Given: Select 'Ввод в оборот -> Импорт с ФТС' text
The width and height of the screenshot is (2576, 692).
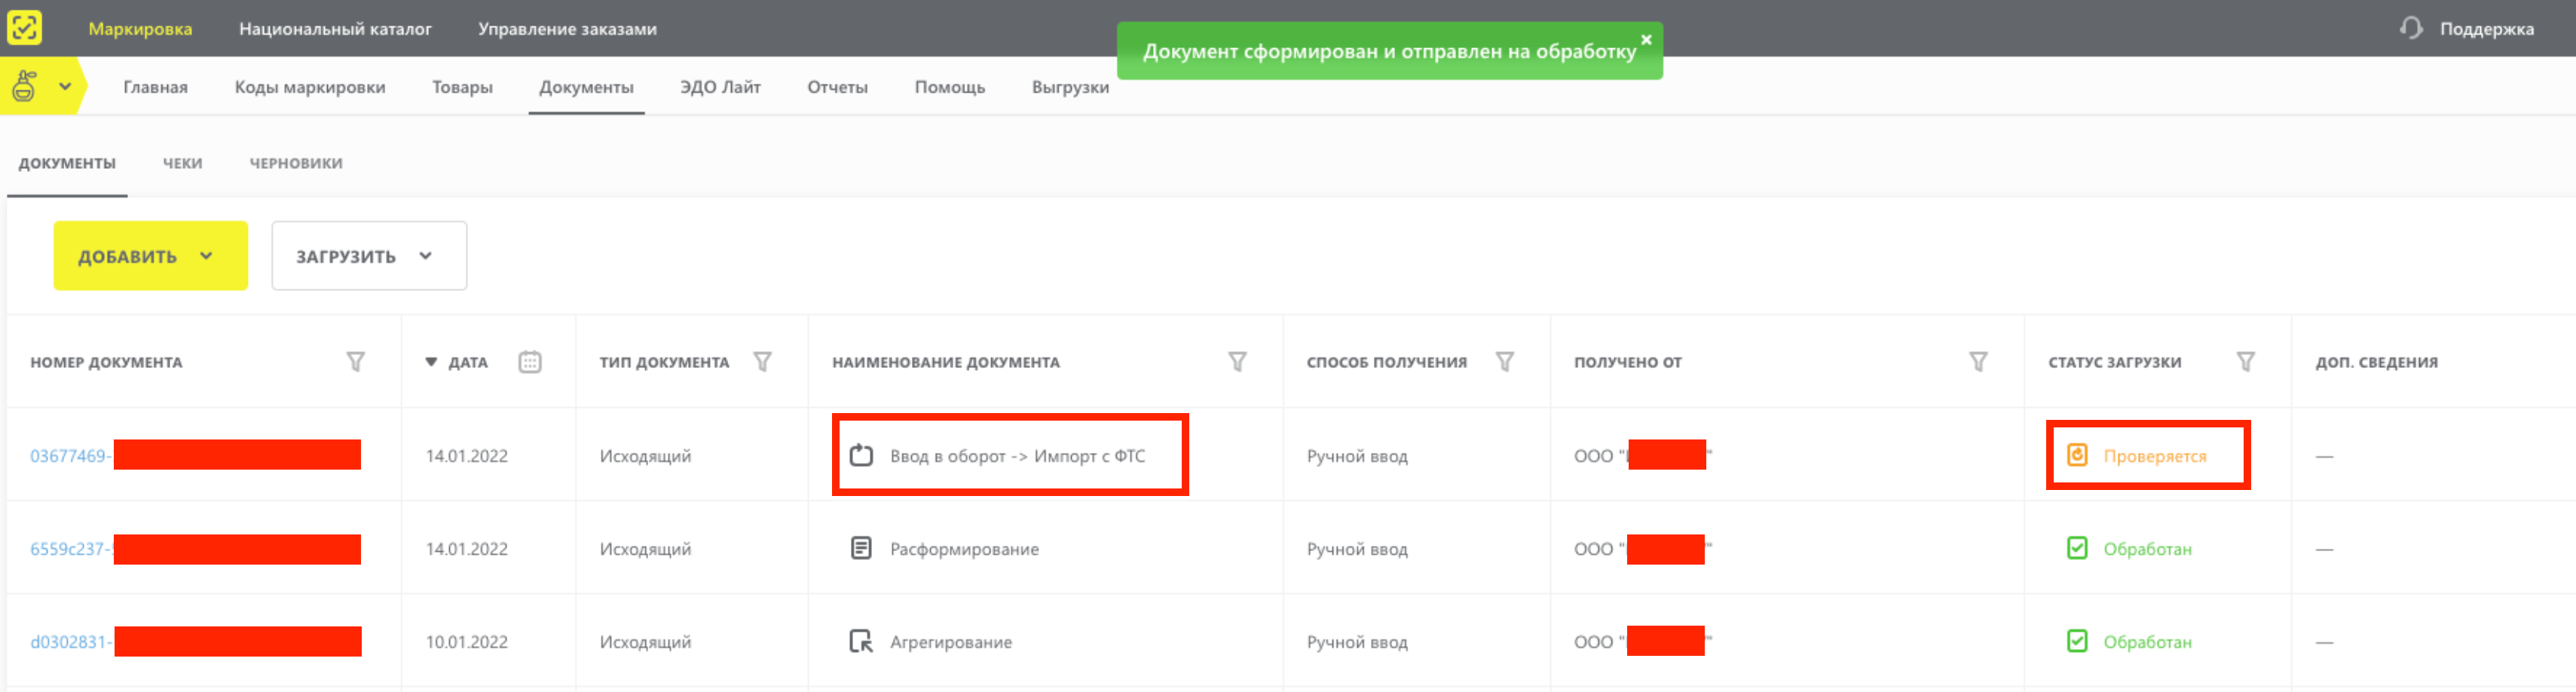Looking at the screenshot, I should pos(1017,456).
